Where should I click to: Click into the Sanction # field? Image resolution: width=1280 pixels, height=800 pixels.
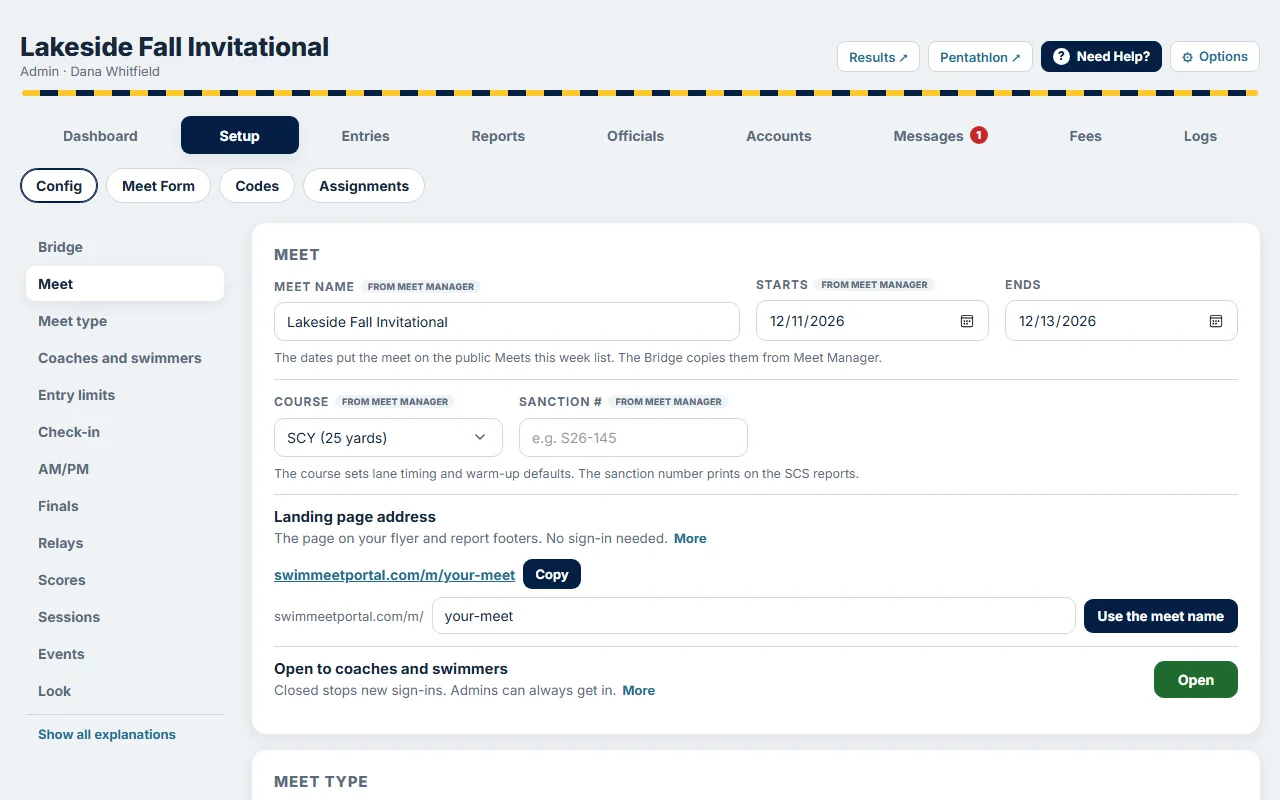point(633,438)
